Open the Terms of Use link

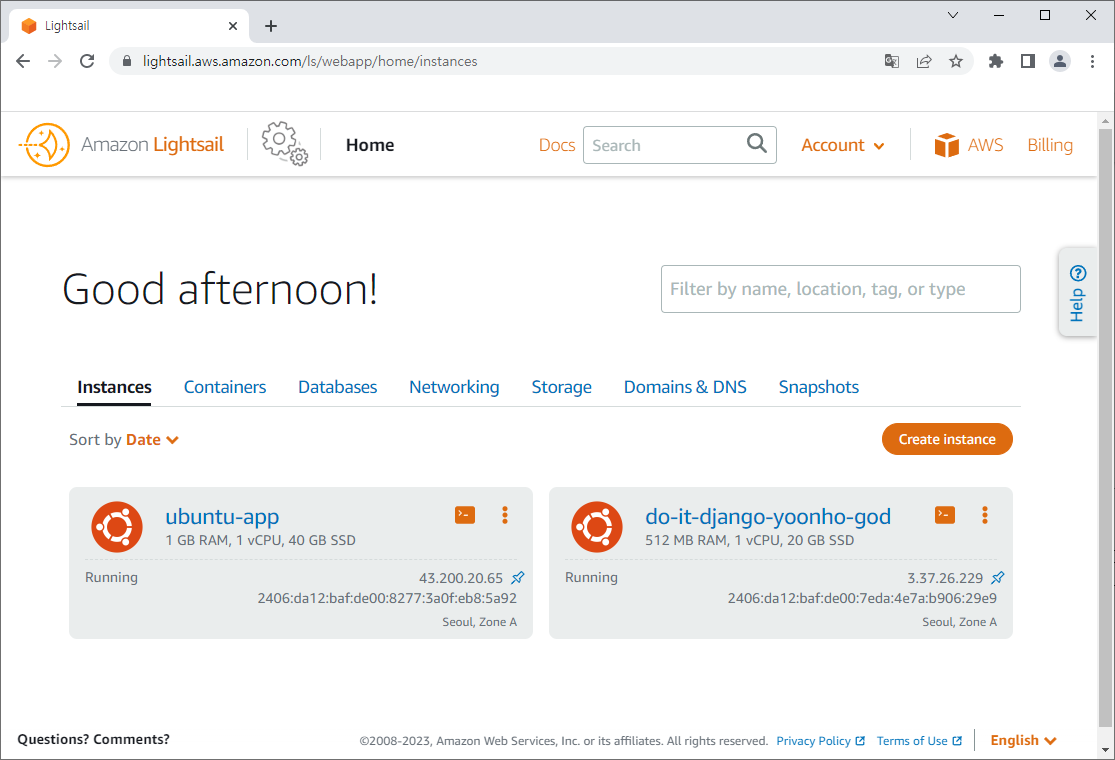(x=919, y=741)
